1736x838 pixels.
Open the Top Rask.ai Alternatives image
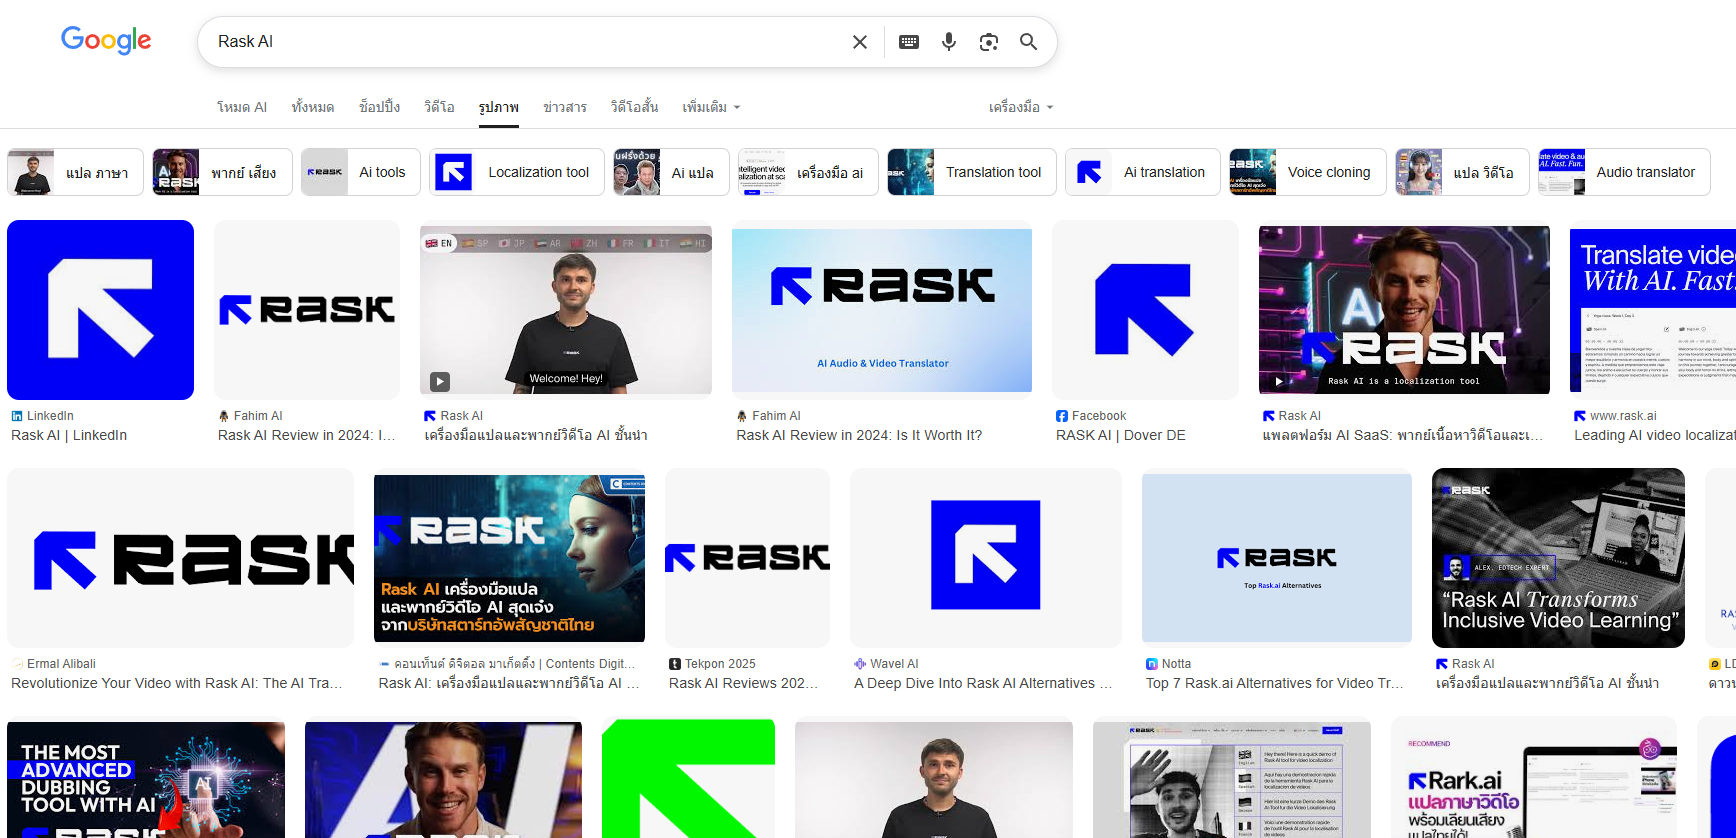1277,558
